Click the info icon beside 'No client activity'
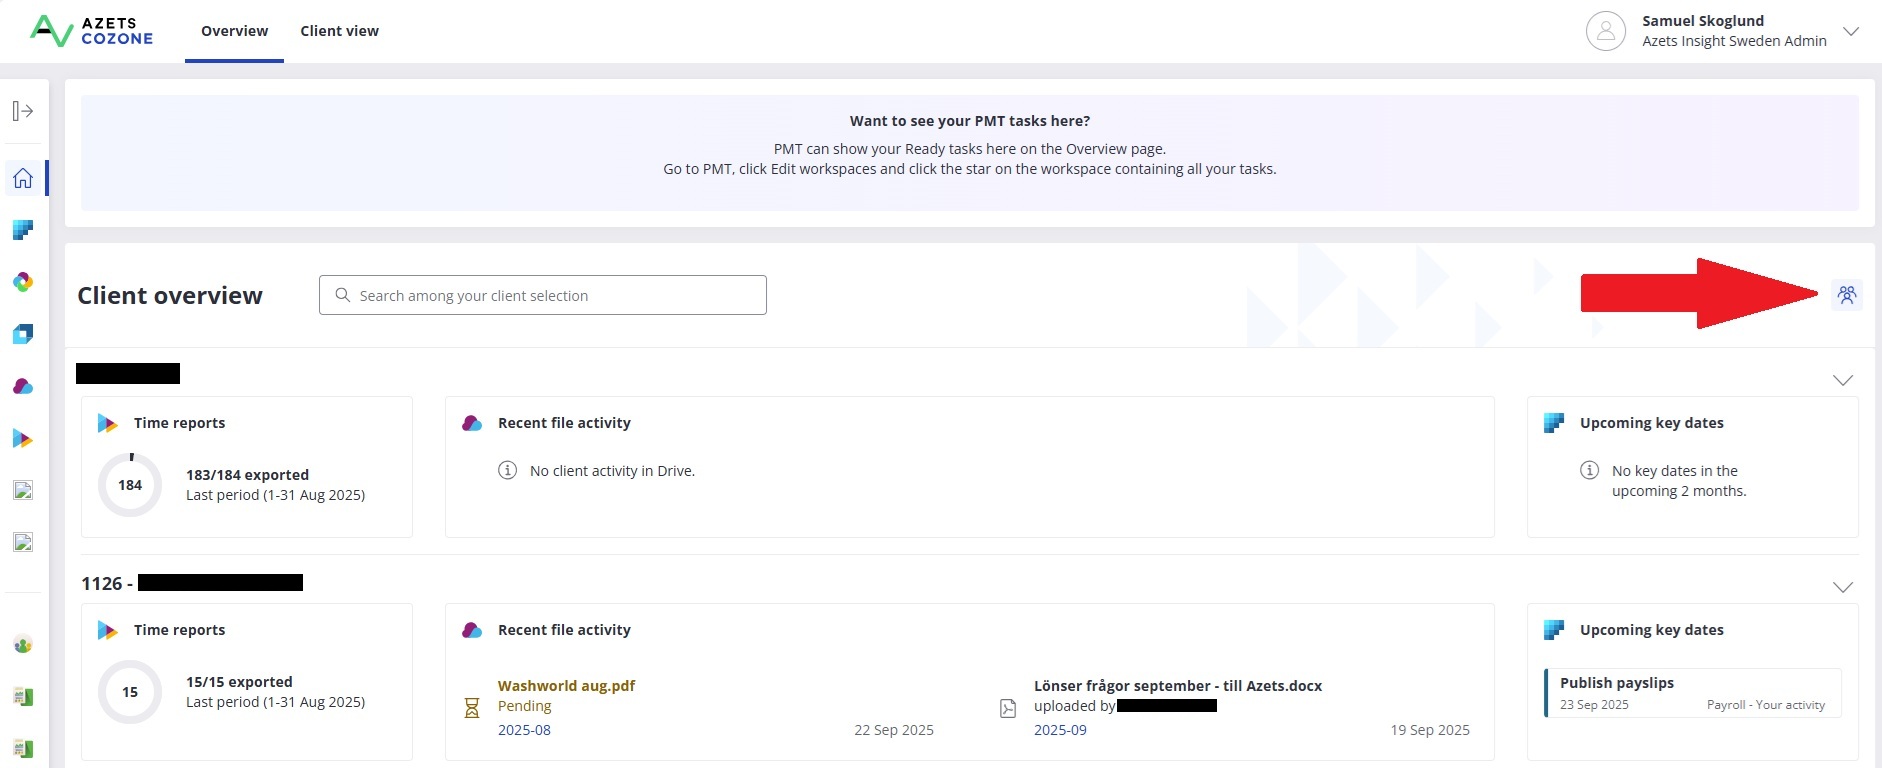 [508, 470]
